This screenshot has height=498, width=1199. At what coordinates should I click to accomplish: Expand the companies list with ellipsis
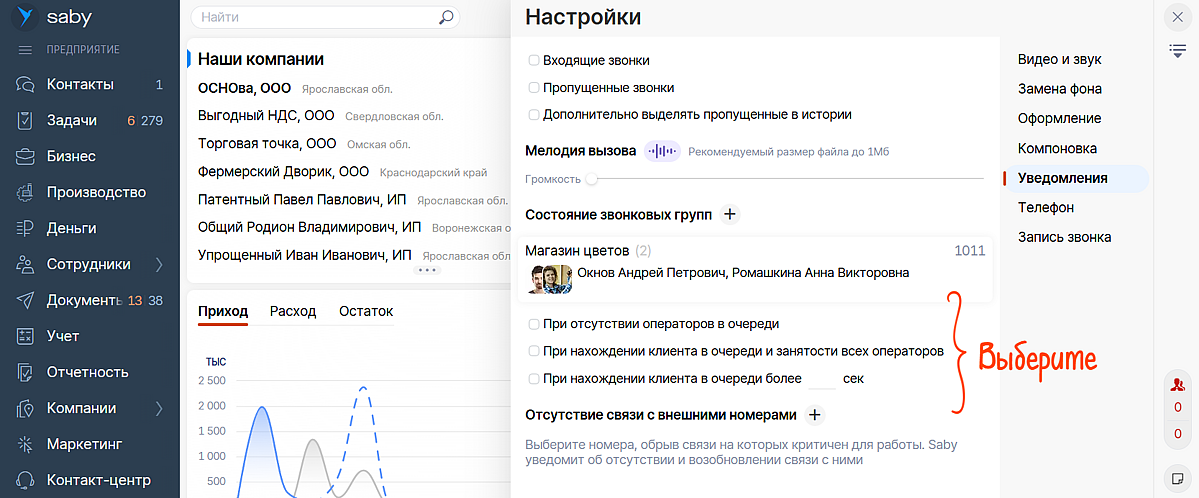tap(428, 270)
